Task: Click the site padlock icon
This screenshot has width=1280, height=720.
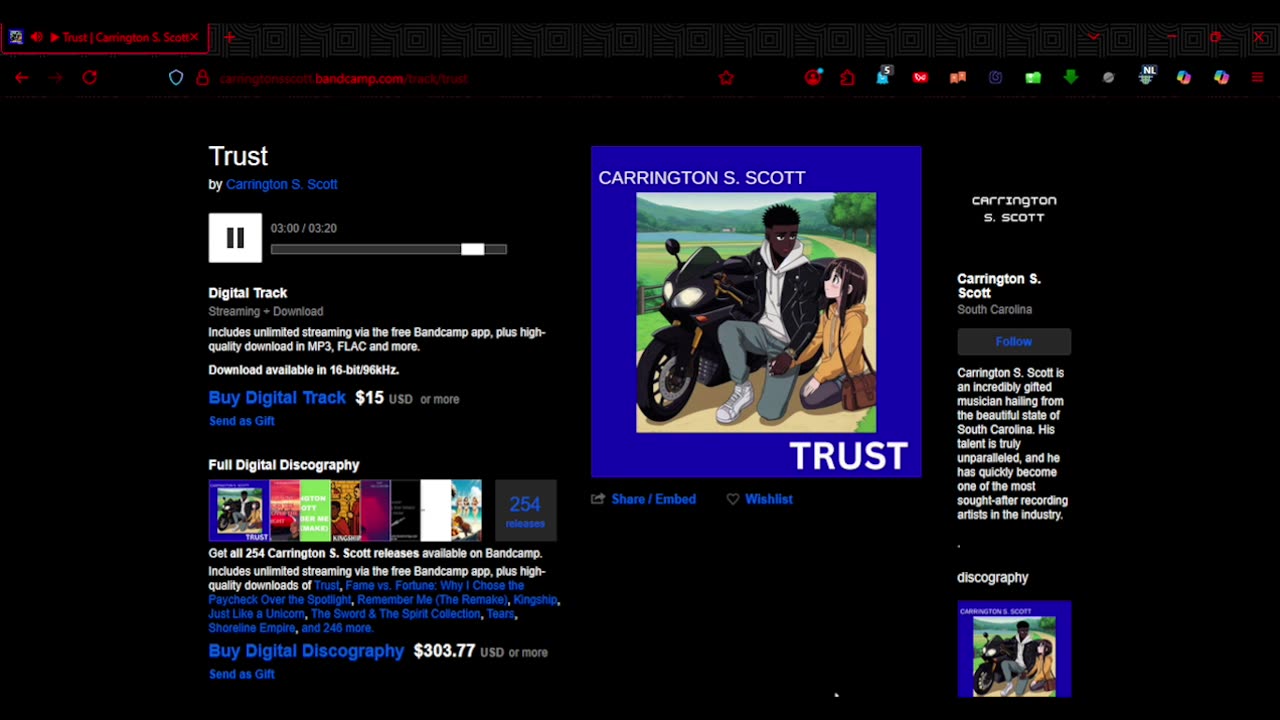Action: coord(202,78)
